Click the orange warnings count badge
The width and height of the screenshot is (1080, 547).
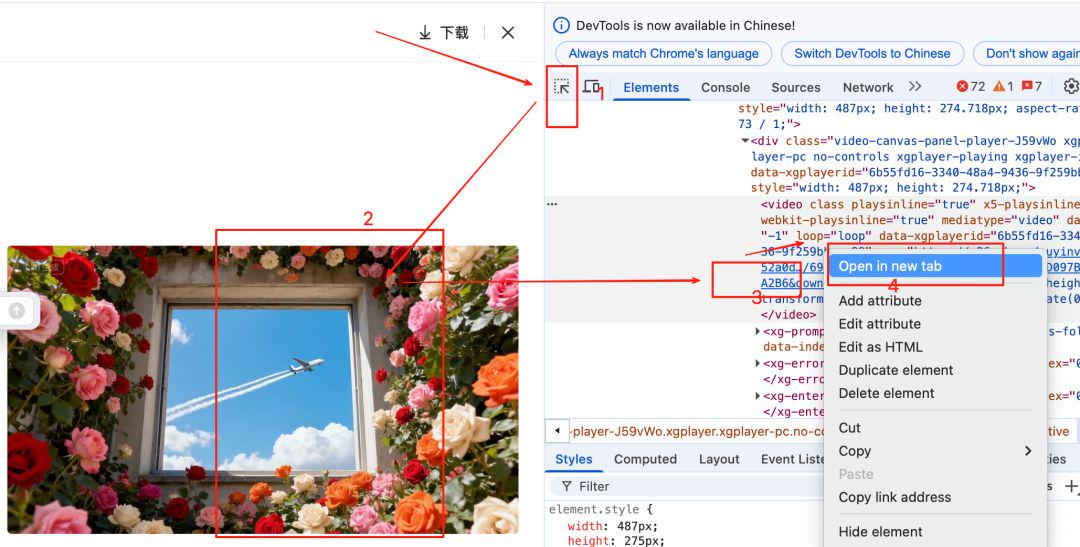point(1003,87)
